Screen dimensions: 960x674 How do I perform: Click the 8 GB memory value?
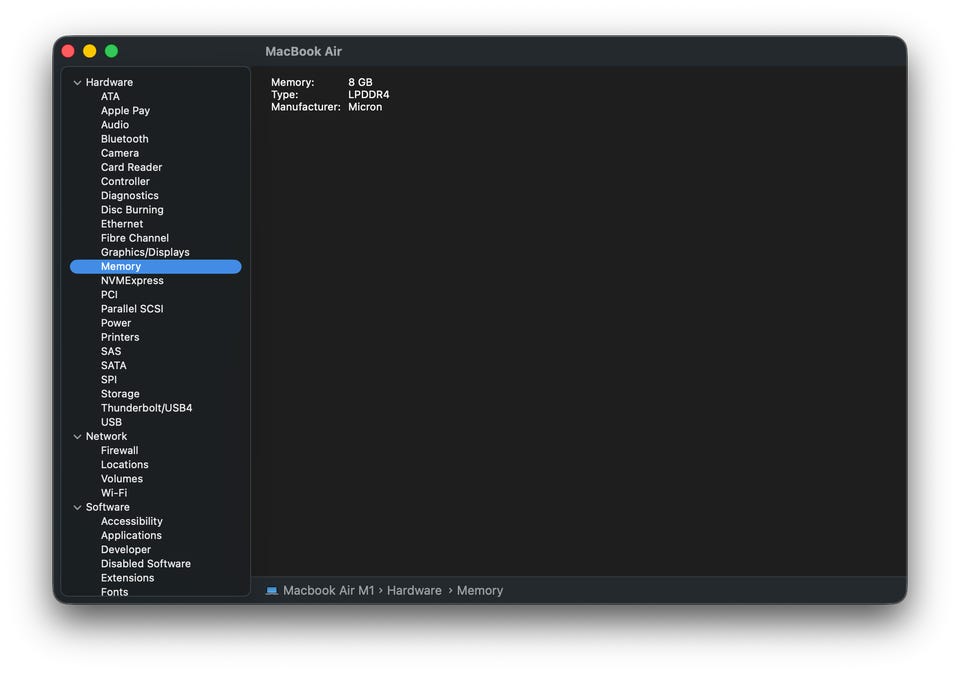click(360, 82)
